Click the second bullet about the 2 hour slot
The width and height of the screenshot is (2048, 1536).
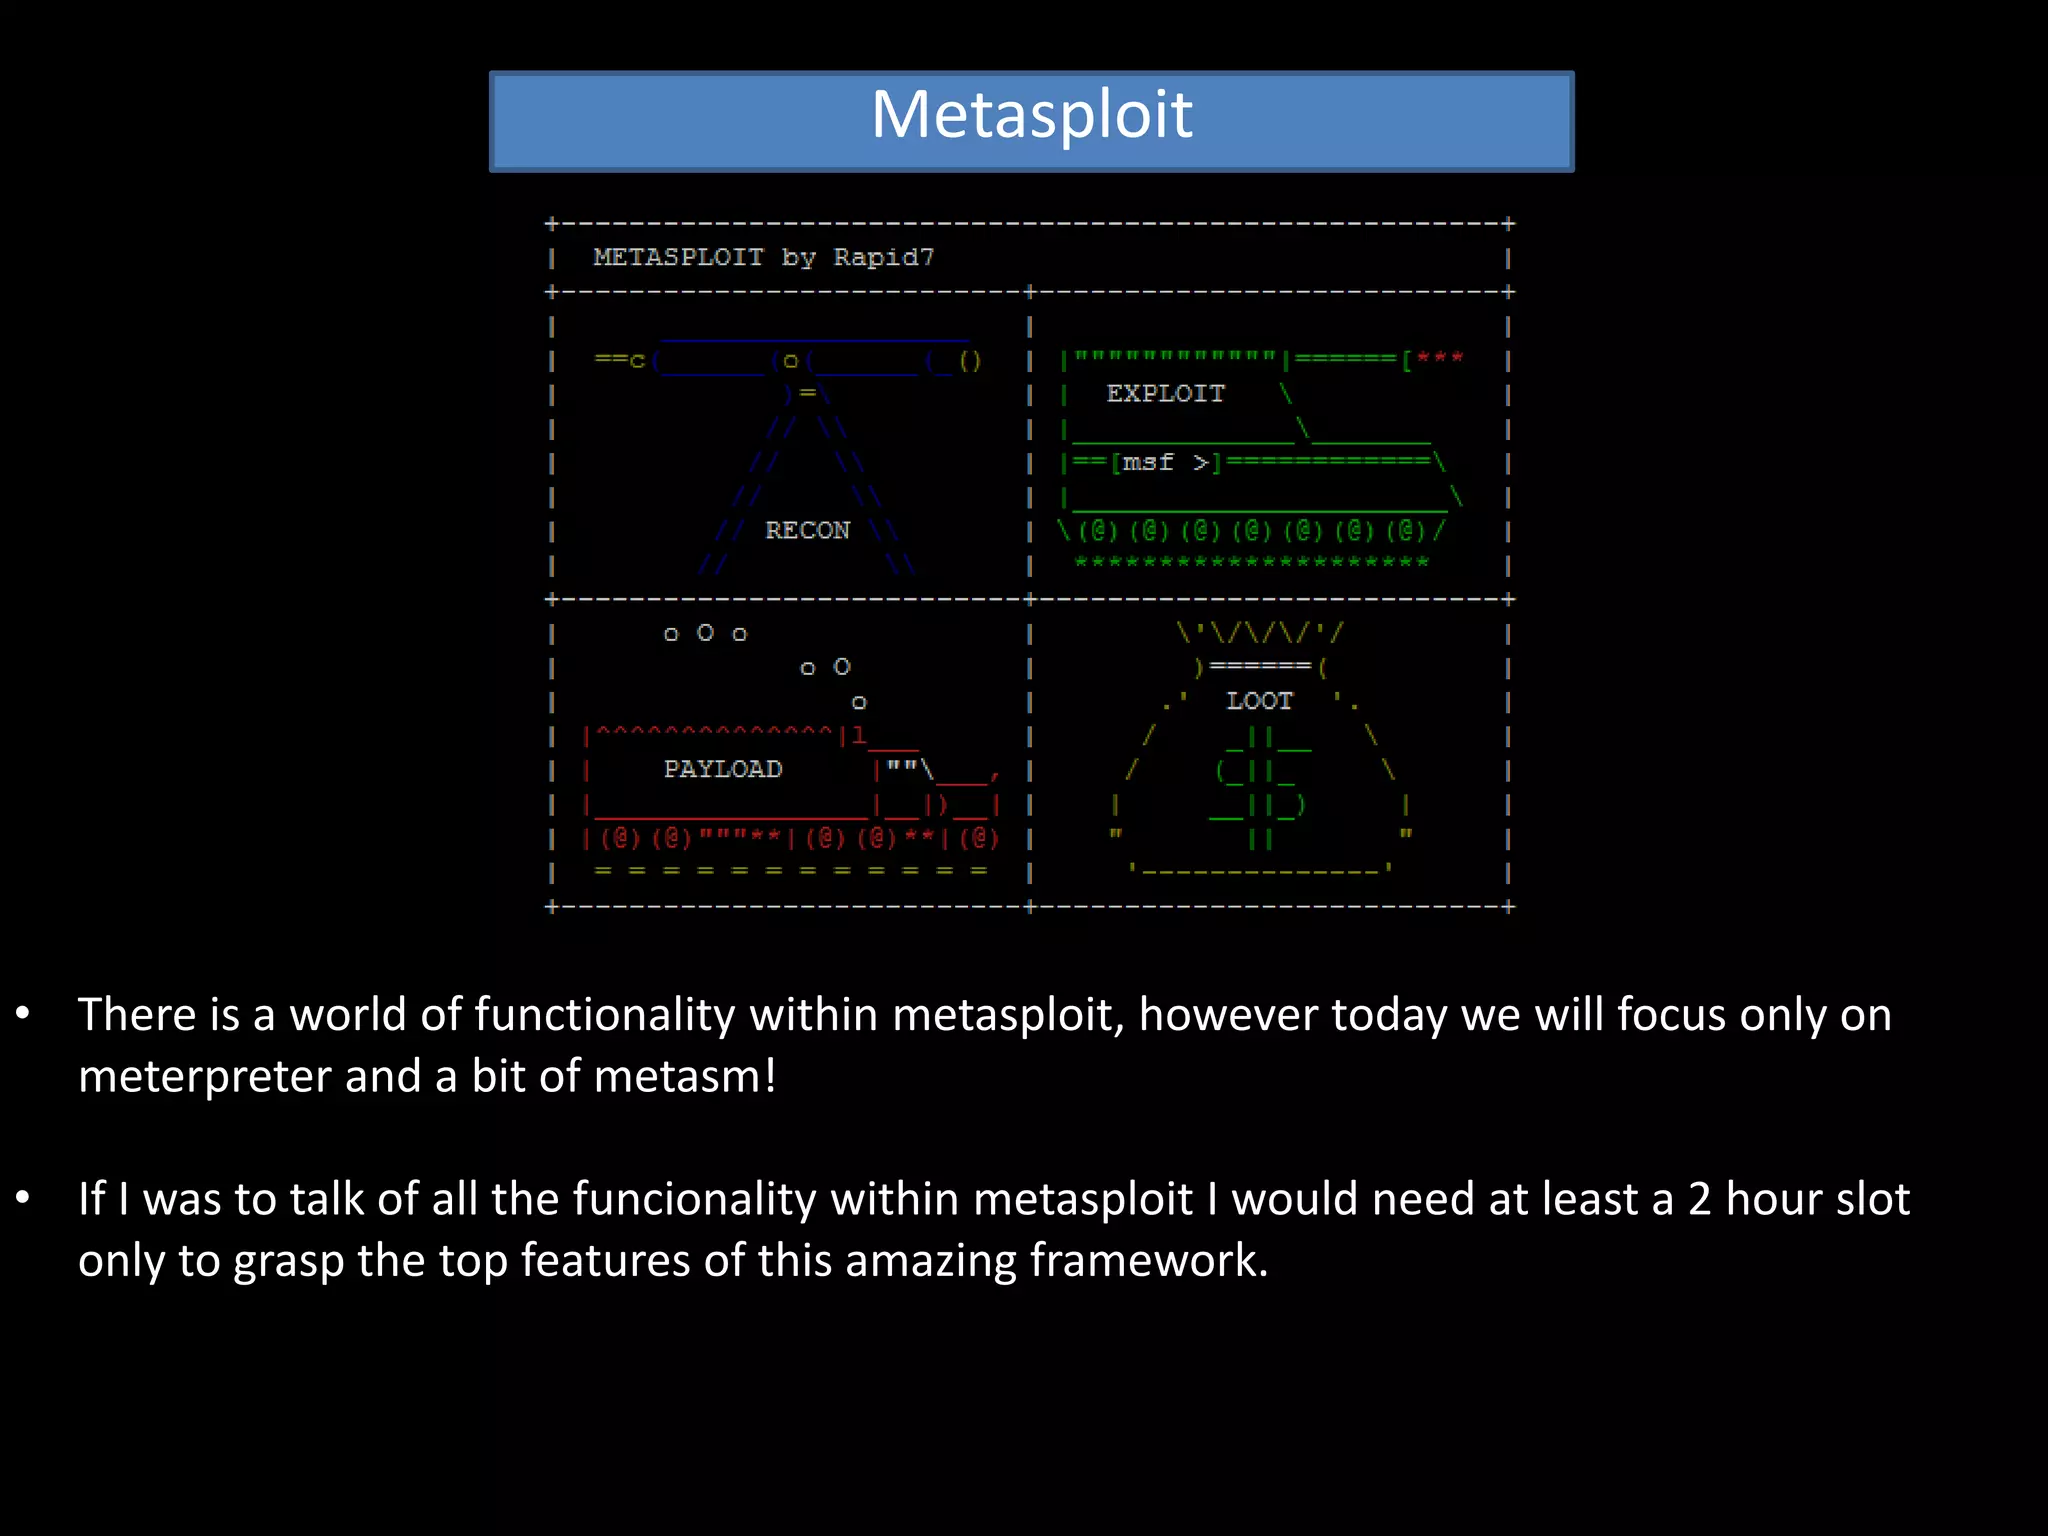(x=994, y=1229)
